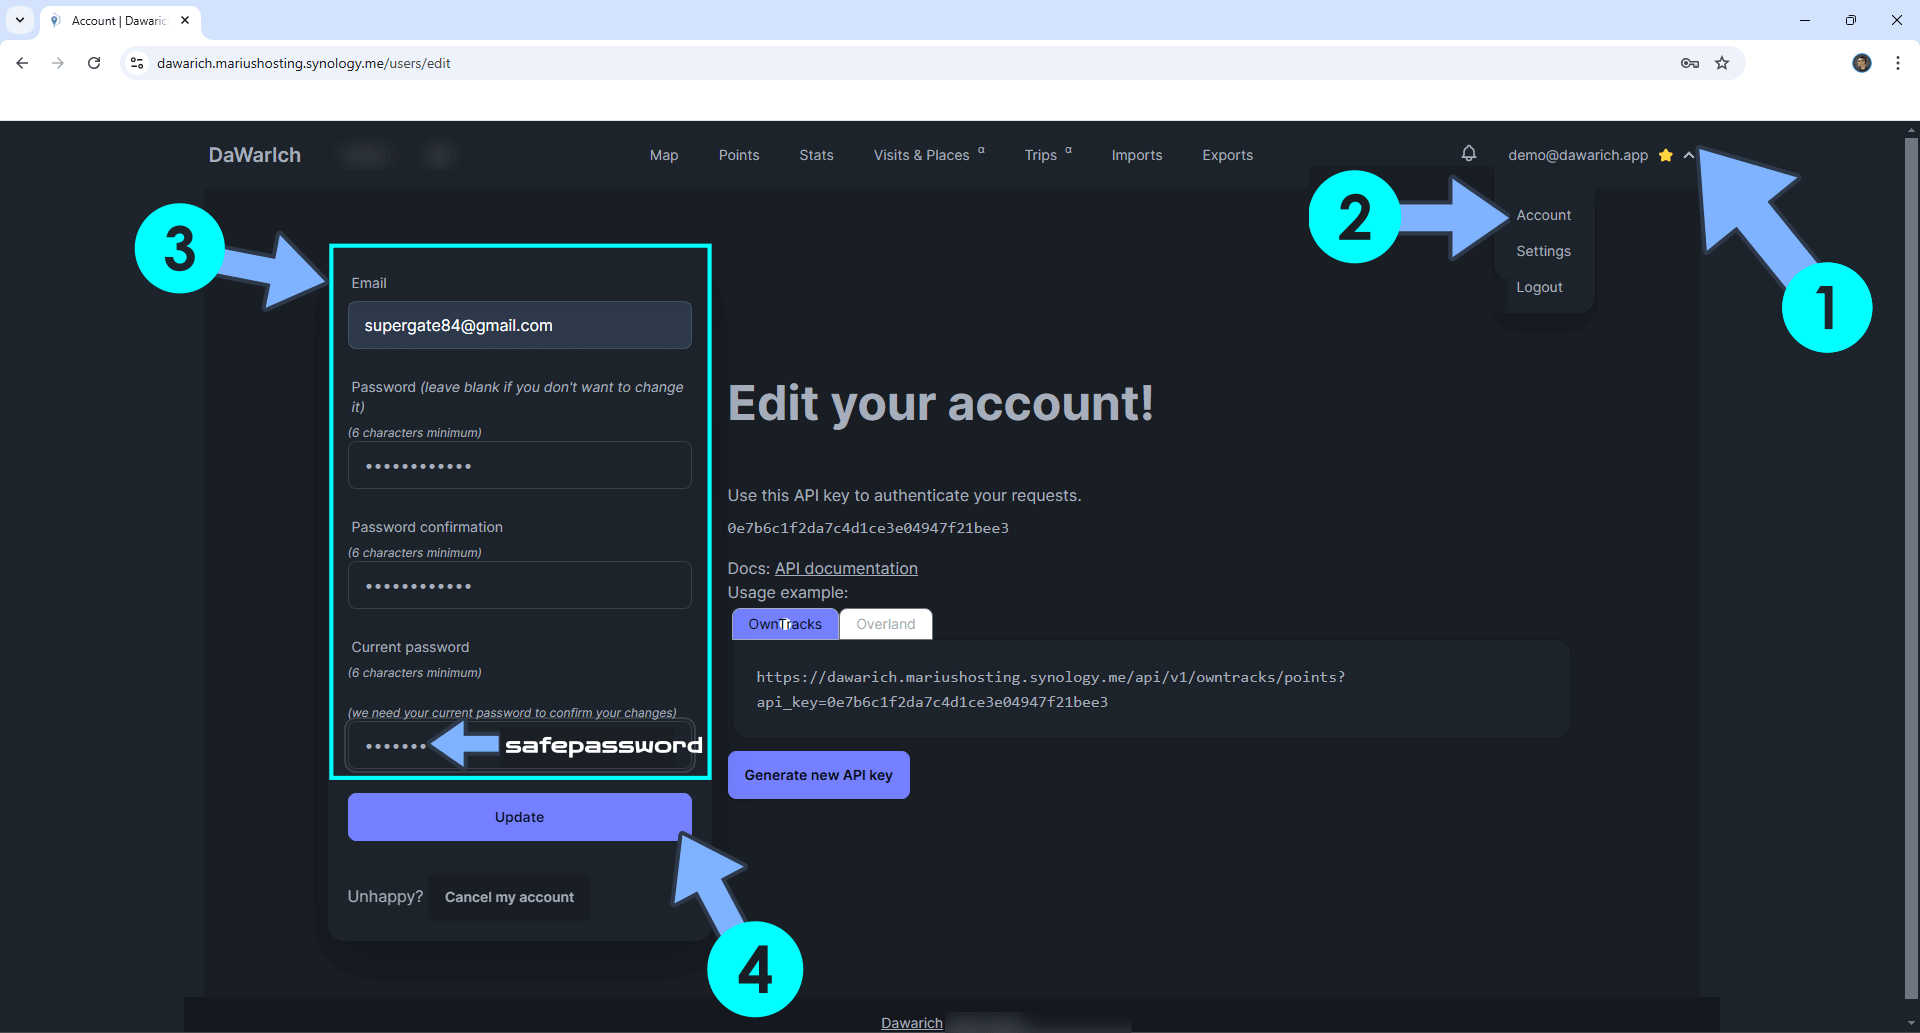Close the Account | Dawarich tab
The width and height of the screenshot is (1920, 1033).
[x=185, y=20]
